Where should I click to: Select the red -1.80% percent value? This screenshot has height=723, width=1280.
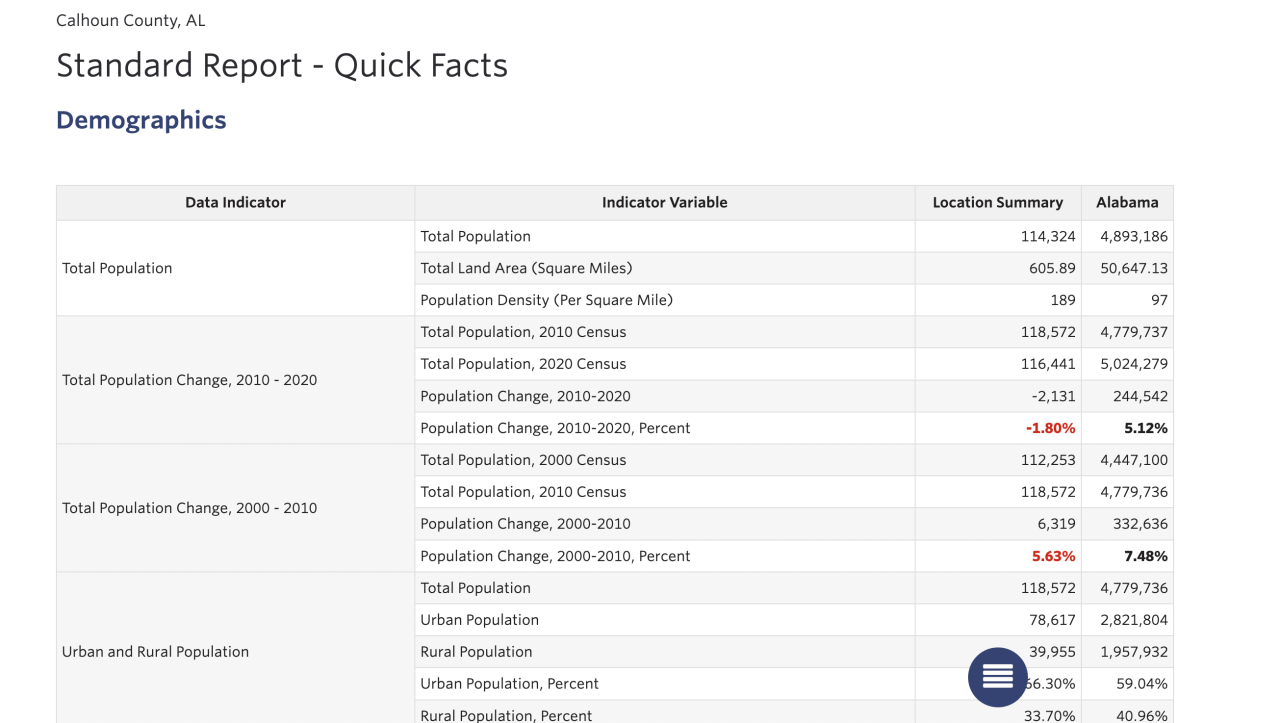tap(1050, 428)
